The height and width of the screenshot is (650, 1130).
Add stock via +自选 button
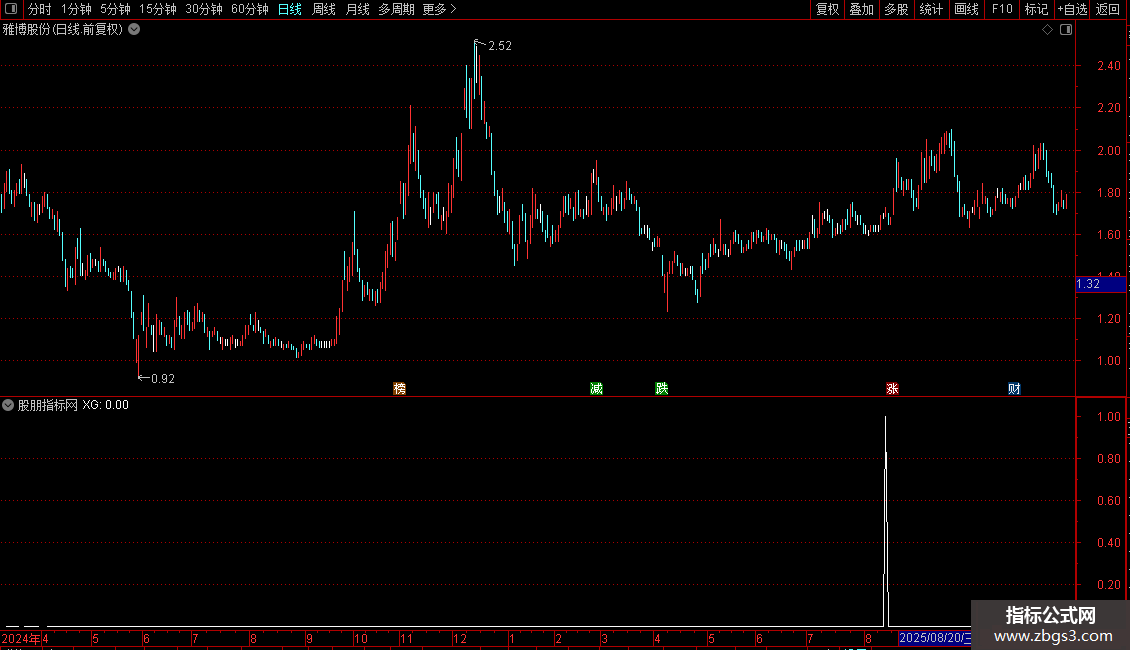(1072, 9)
